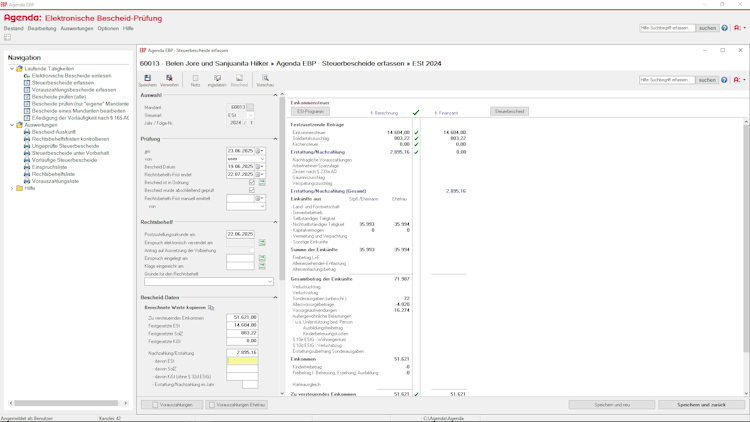This screenshot has height=422, width=750.
Task: Collapse the Bescheid-Daten section
Action: click(x=275, y=298)
